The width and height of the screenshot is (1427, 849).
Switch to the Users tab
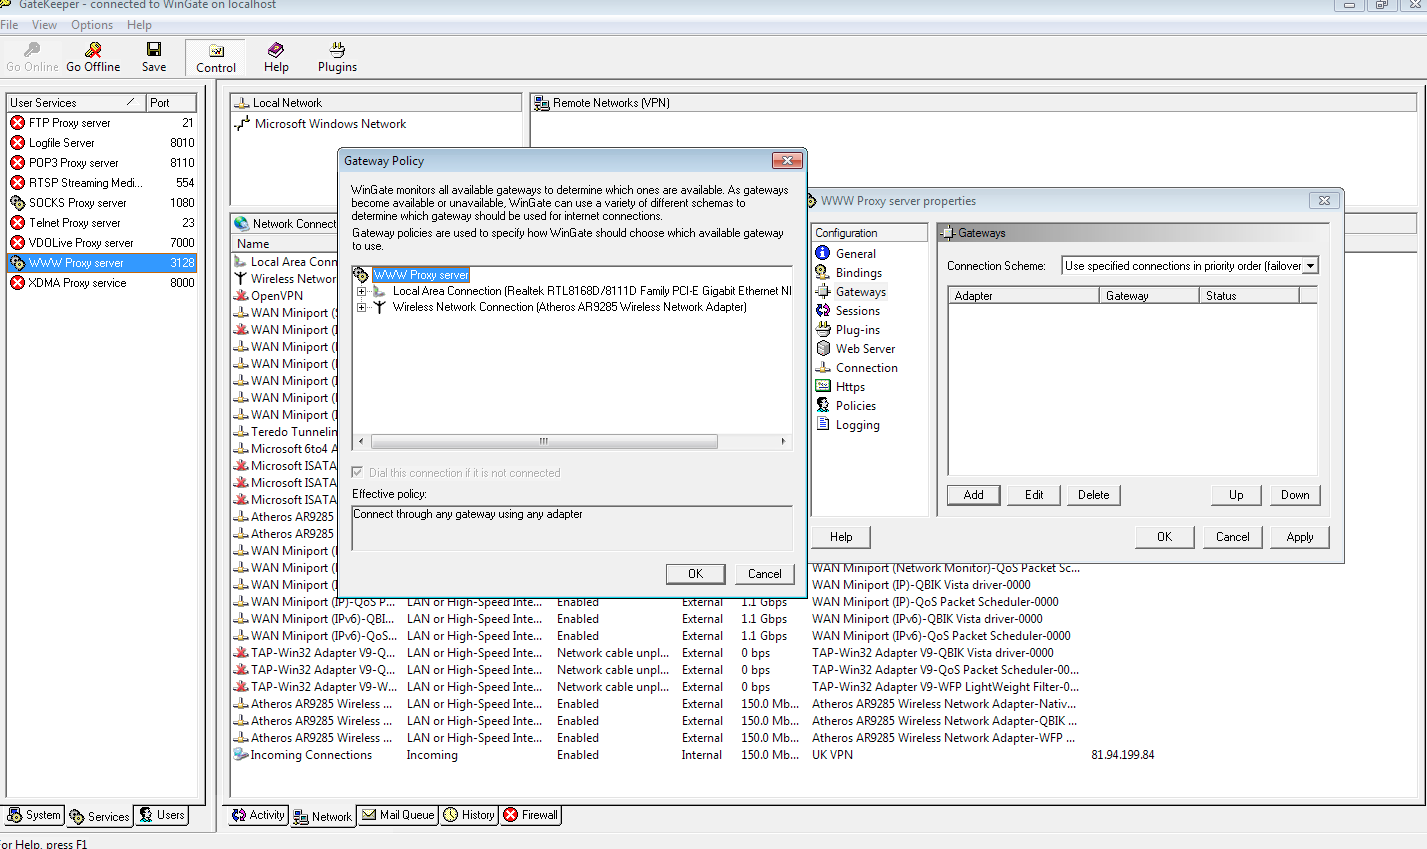(x=161, y=815)
